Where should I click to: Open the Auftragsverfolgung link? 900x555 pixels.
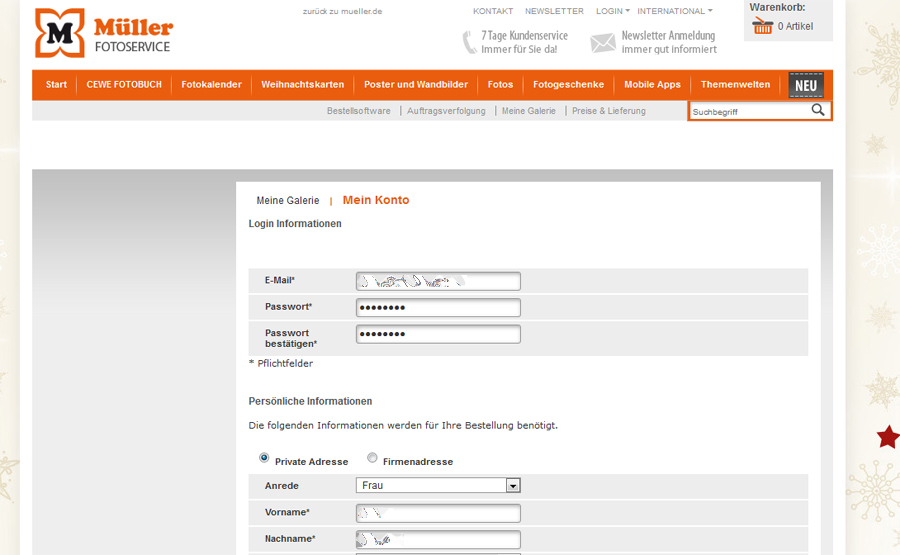pyautogui.click(x=446, y=111)
